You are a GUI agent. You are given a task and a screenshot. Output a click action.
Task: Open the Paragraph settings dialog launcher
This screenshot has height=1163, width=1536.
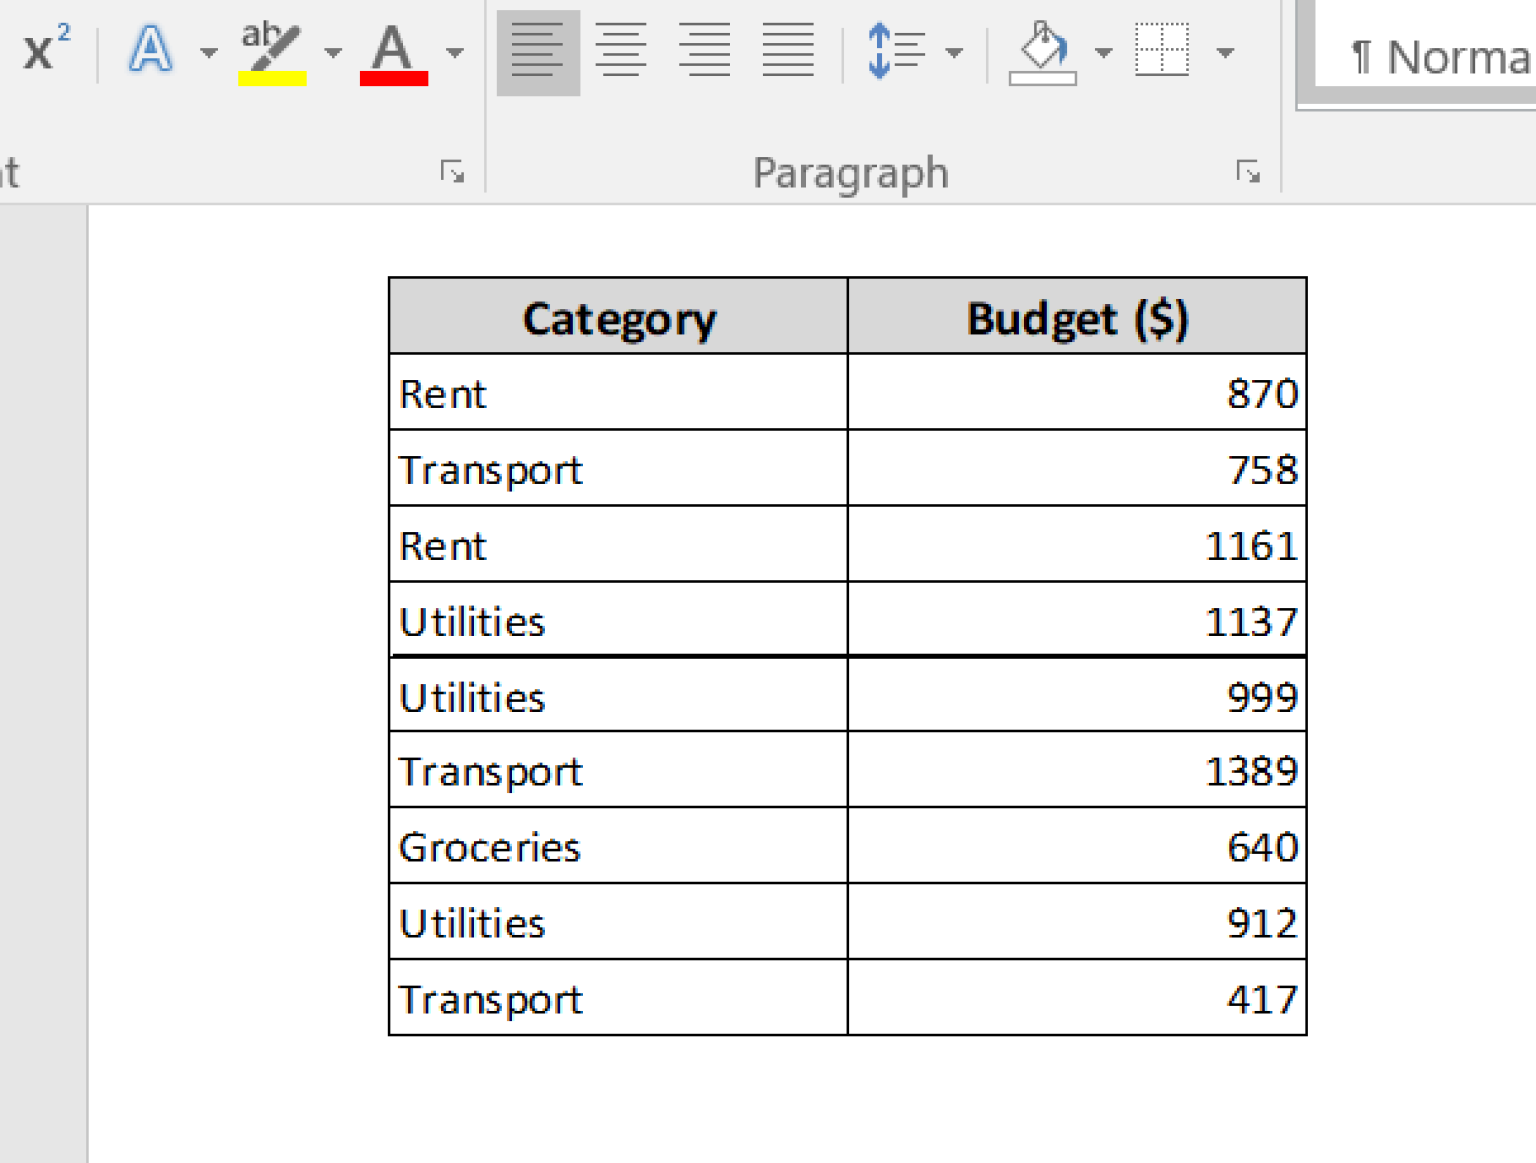pos(1249,172)
